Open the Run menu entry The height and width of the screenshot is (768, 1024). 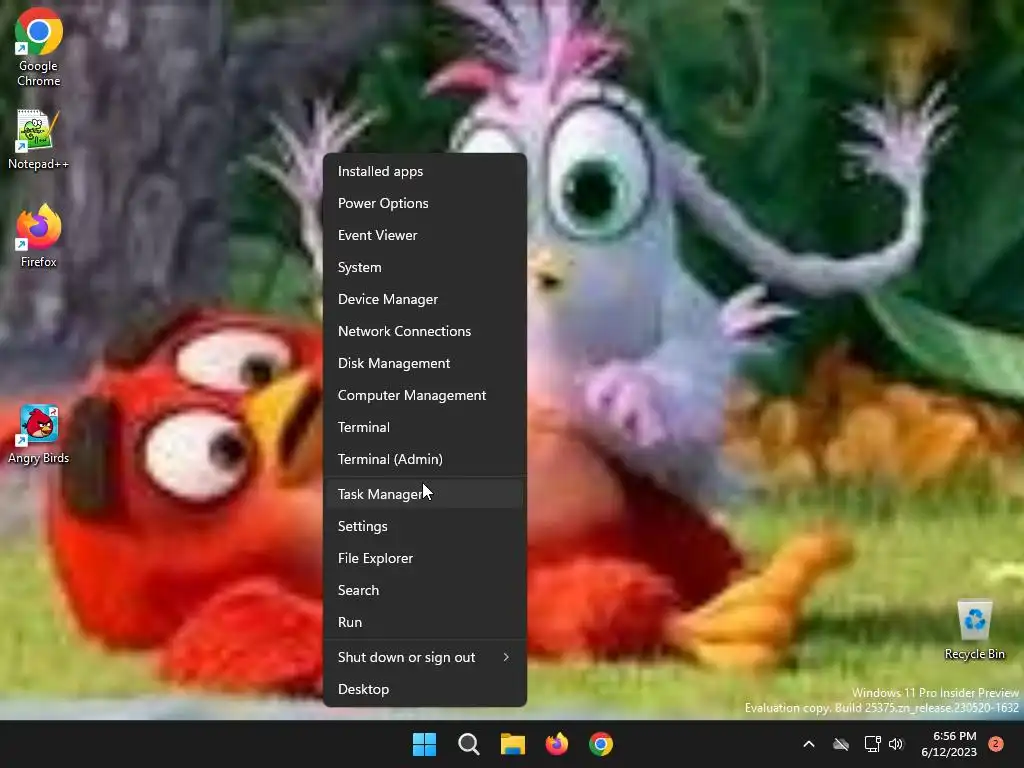(x=424, y=622)
